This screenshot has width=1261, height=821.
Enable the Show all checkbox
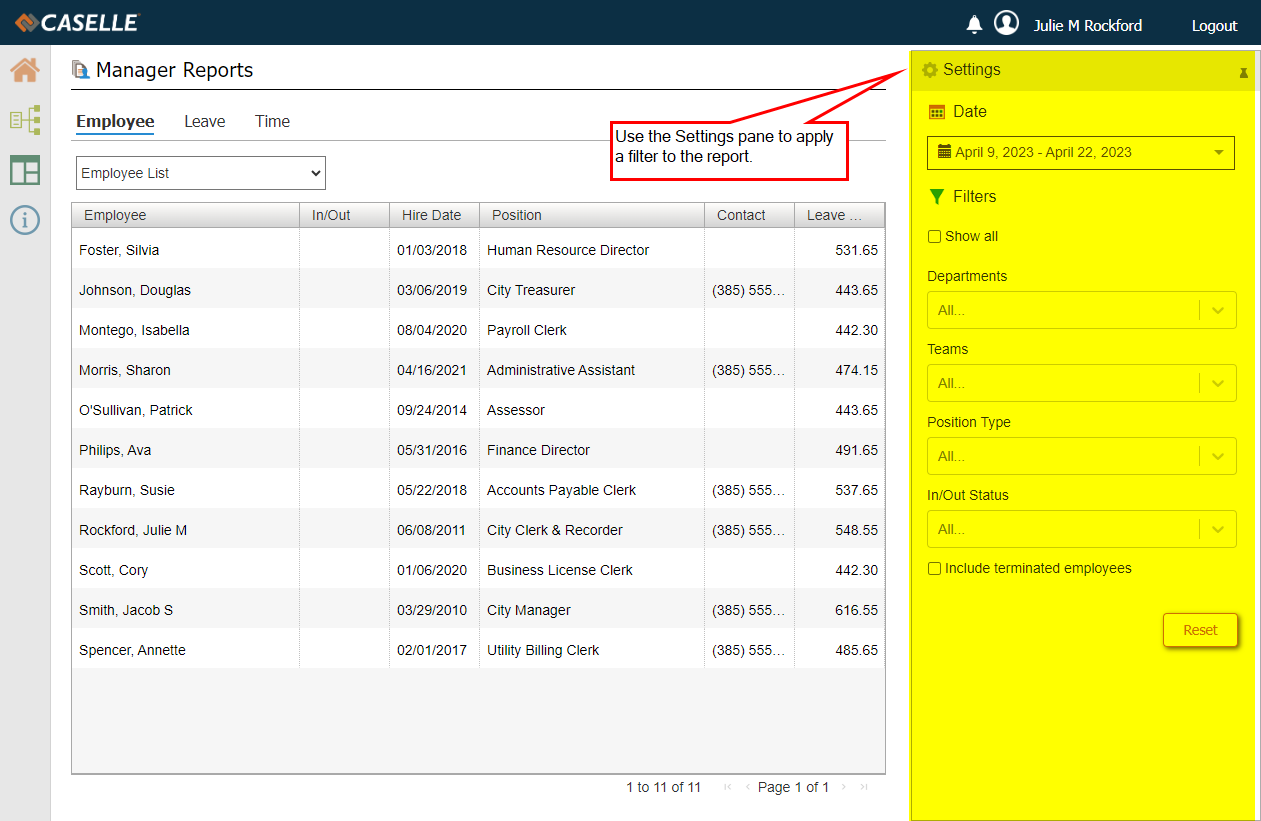click(934, 237)
